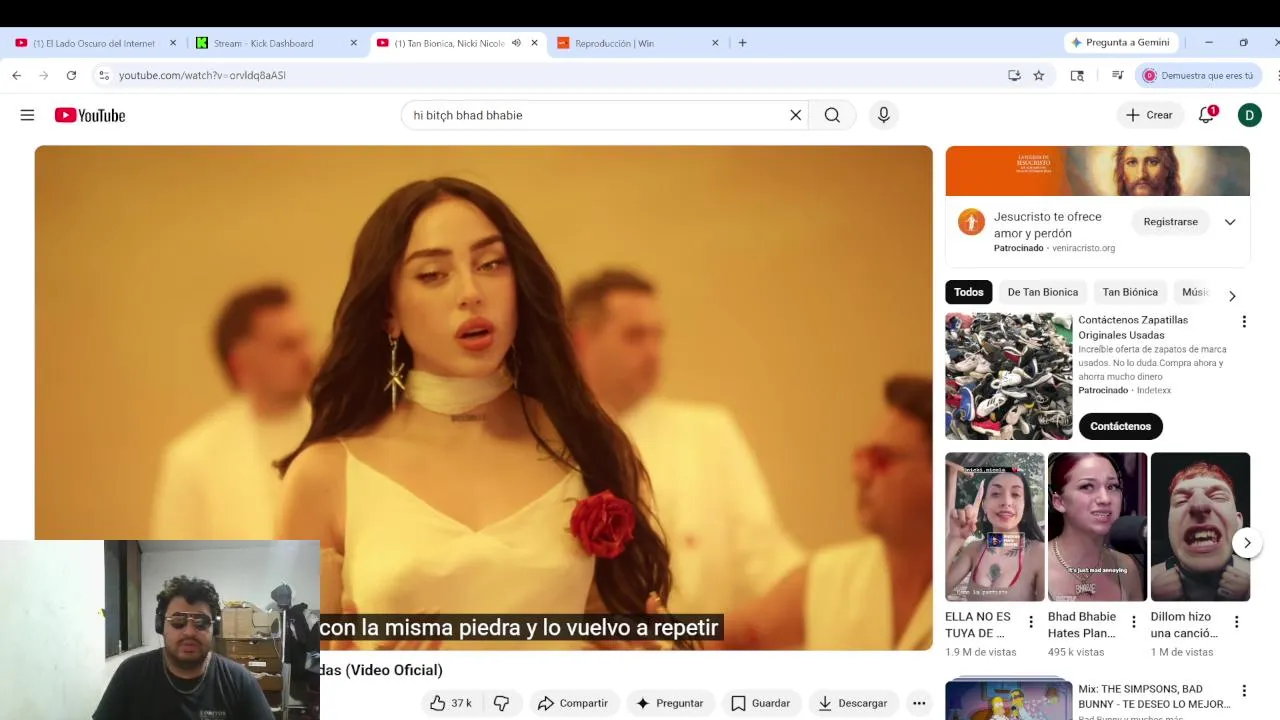Click the Crear button
Screen dimensions: 1280x720
[x=1148, y=115]
